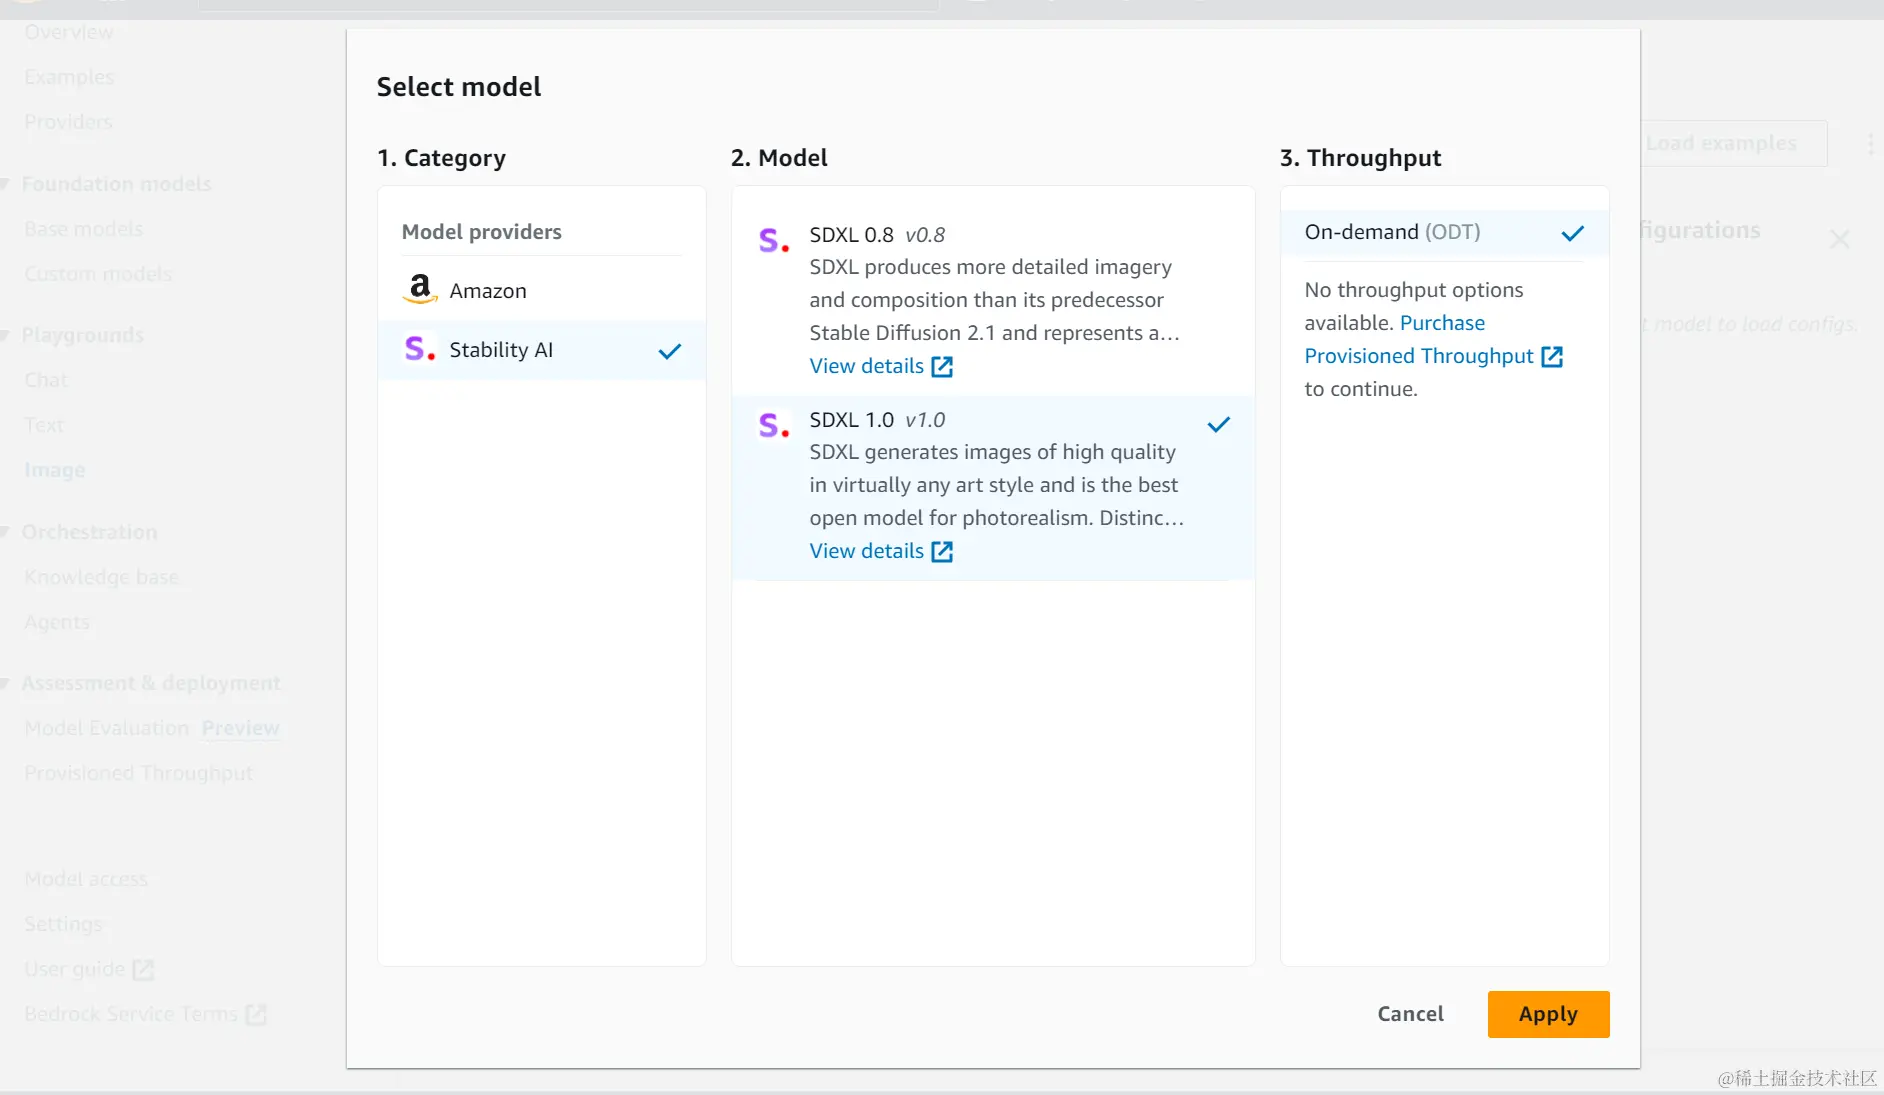The width and height of the screenshot is (1884, 1095).
Task: Open Overview in the sidebar
Action: coord(69,32)
